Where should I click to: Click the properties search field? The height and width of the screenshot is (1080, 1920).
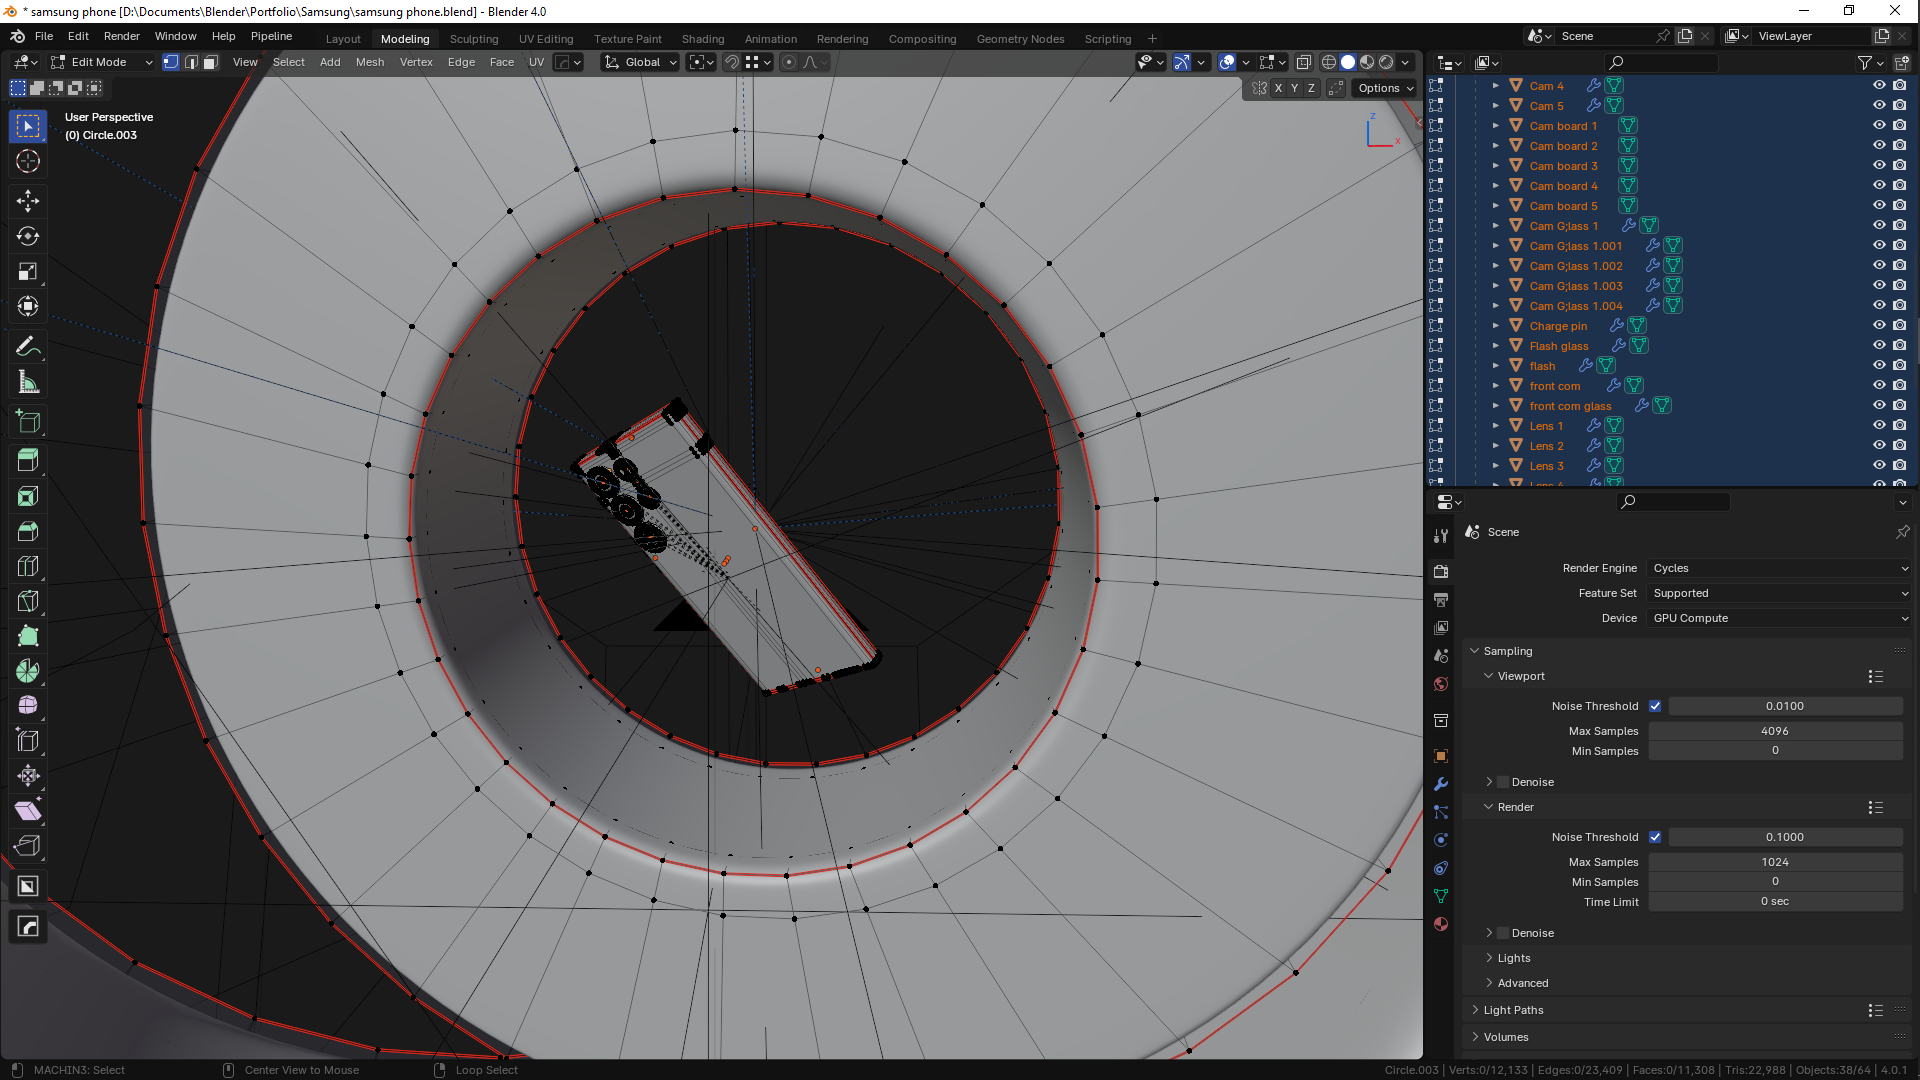pyautogui.click(x=1674, y=501)
